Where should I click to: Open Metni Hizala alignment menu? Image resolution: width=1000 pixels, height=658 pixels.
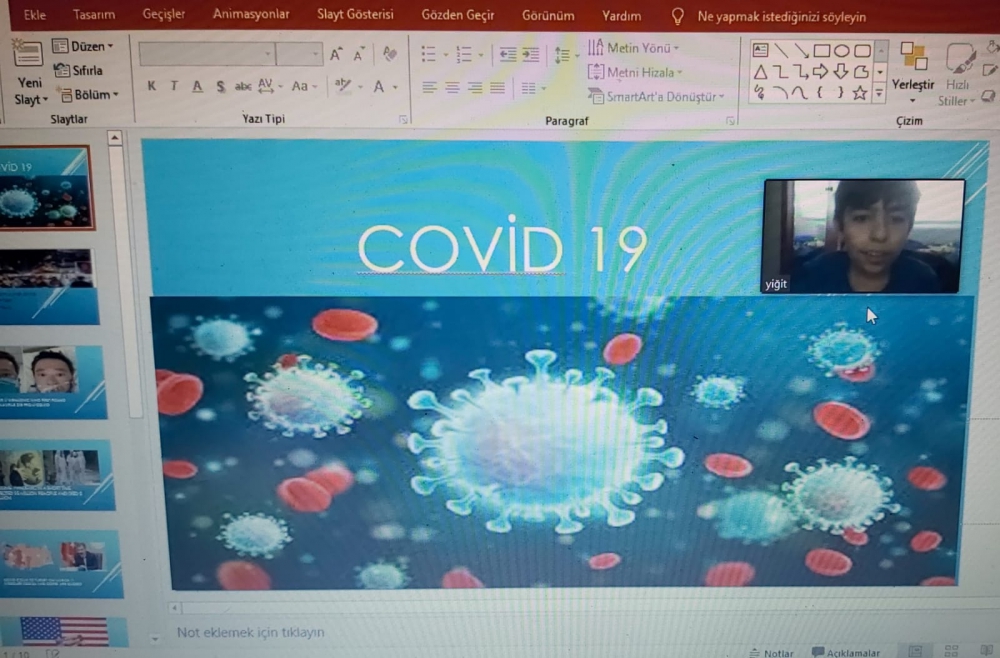pyautogui.click(x=635, y=72)
